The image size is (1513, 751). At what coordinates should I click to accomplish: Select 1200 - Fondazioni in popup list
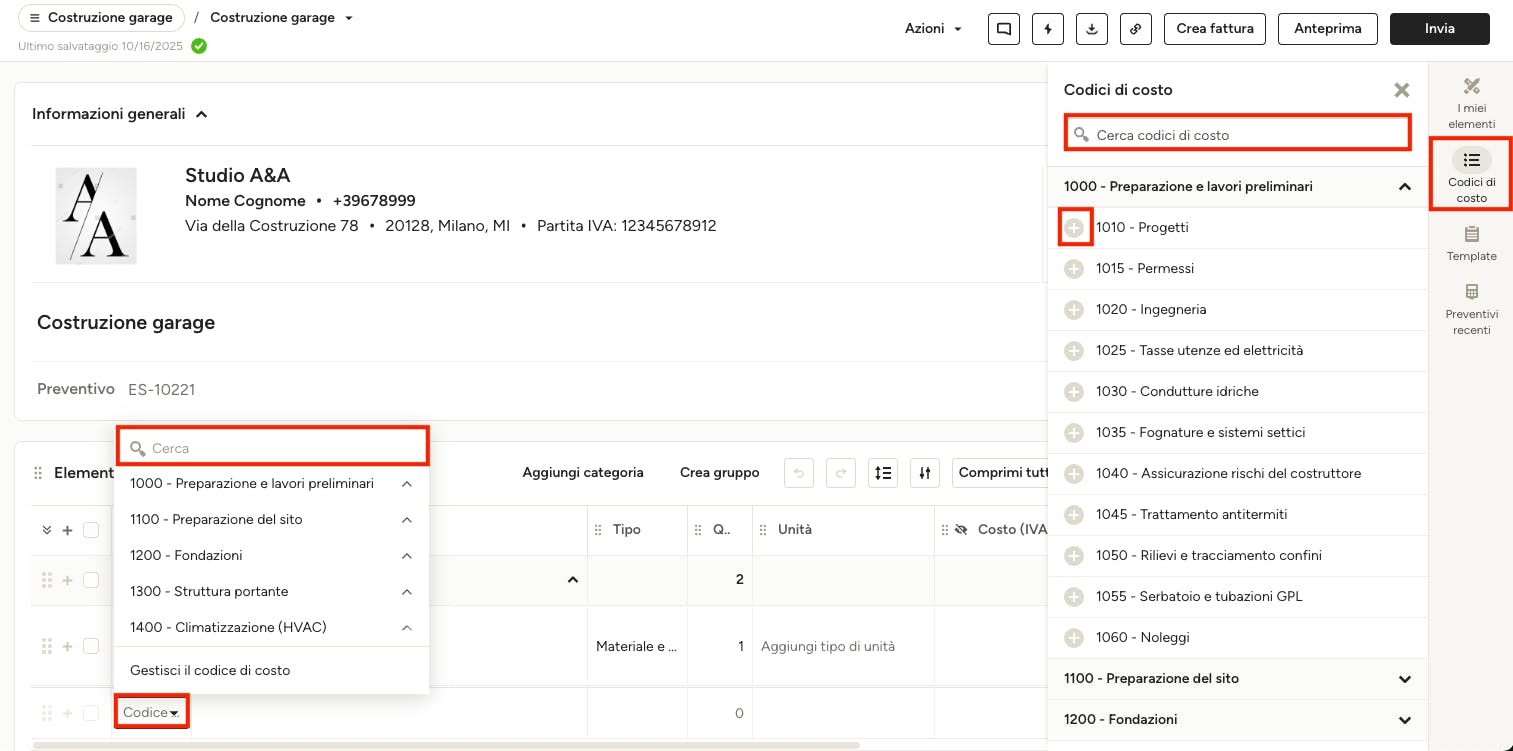(186, 556)
